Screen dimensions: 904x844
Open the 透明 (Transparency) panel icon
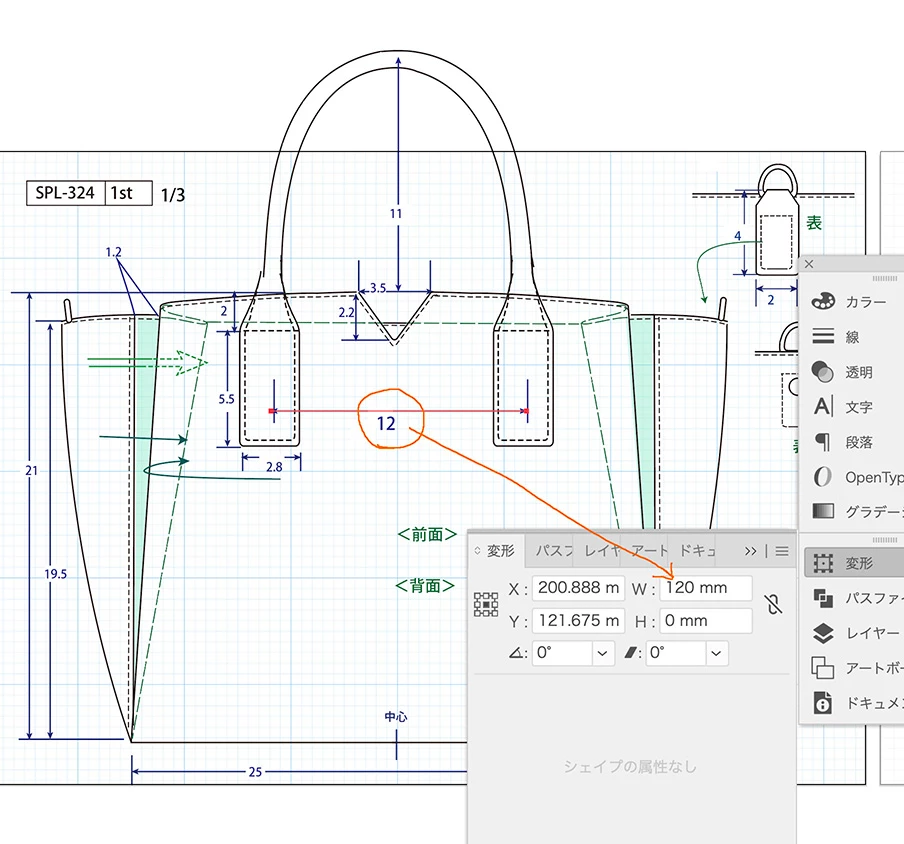[x=823, y=372]
